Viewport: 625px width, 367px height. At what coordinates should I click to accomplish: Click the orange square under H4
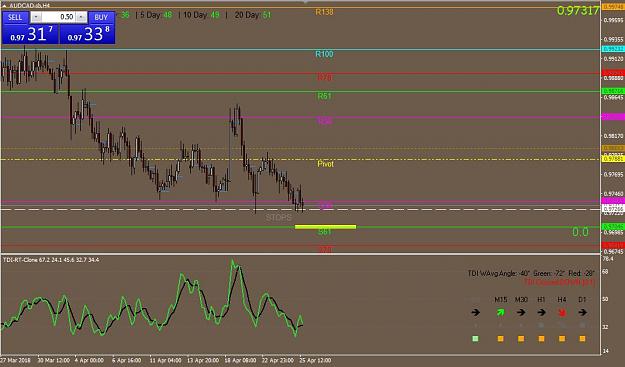562,339
